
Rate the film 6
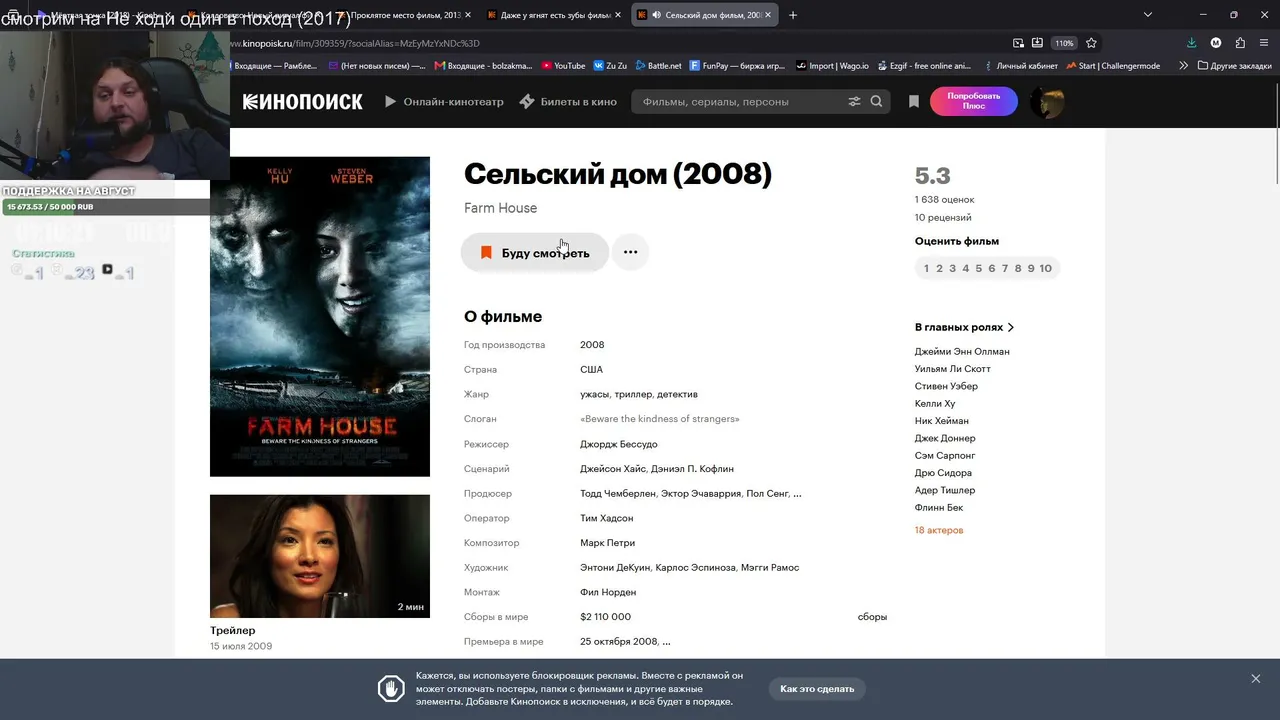pyautogui.click(x=992, y=268)
